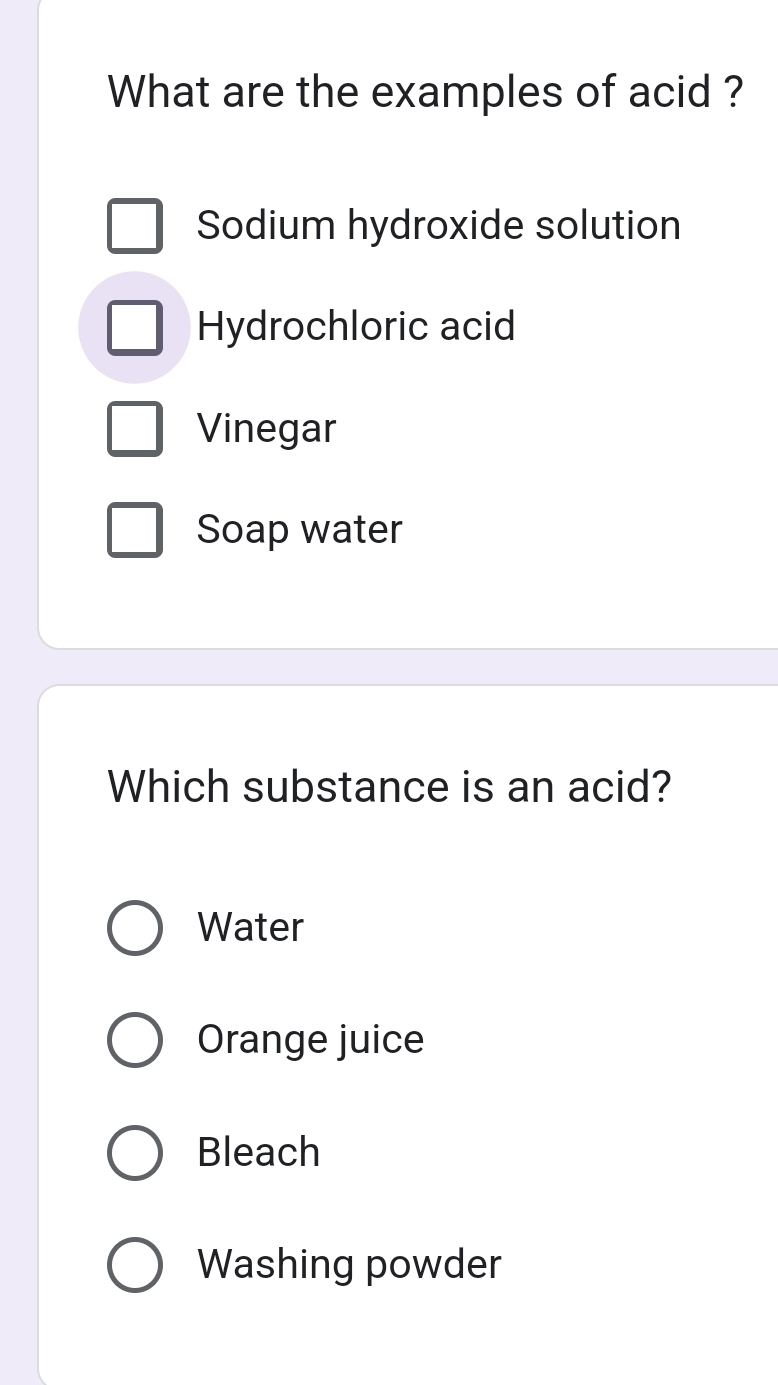Click the question 'Which substance is an acid?'

(x=390, y=787)
